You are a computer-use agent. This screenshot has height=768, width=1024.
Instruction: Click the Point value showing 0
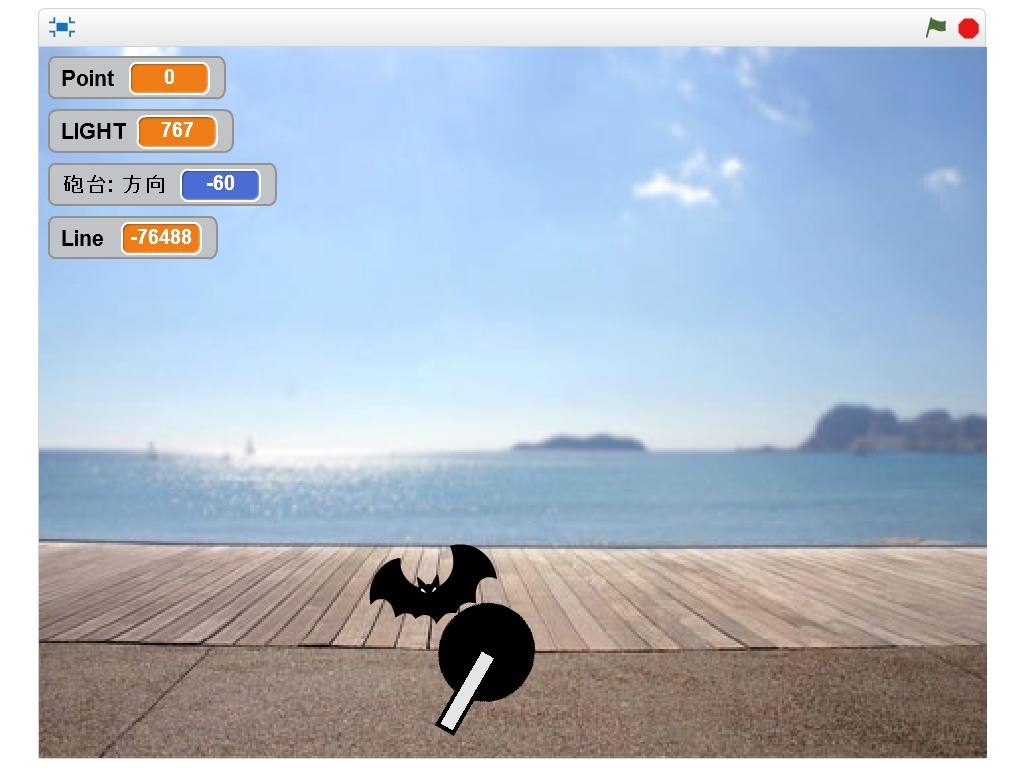(169, 78)
